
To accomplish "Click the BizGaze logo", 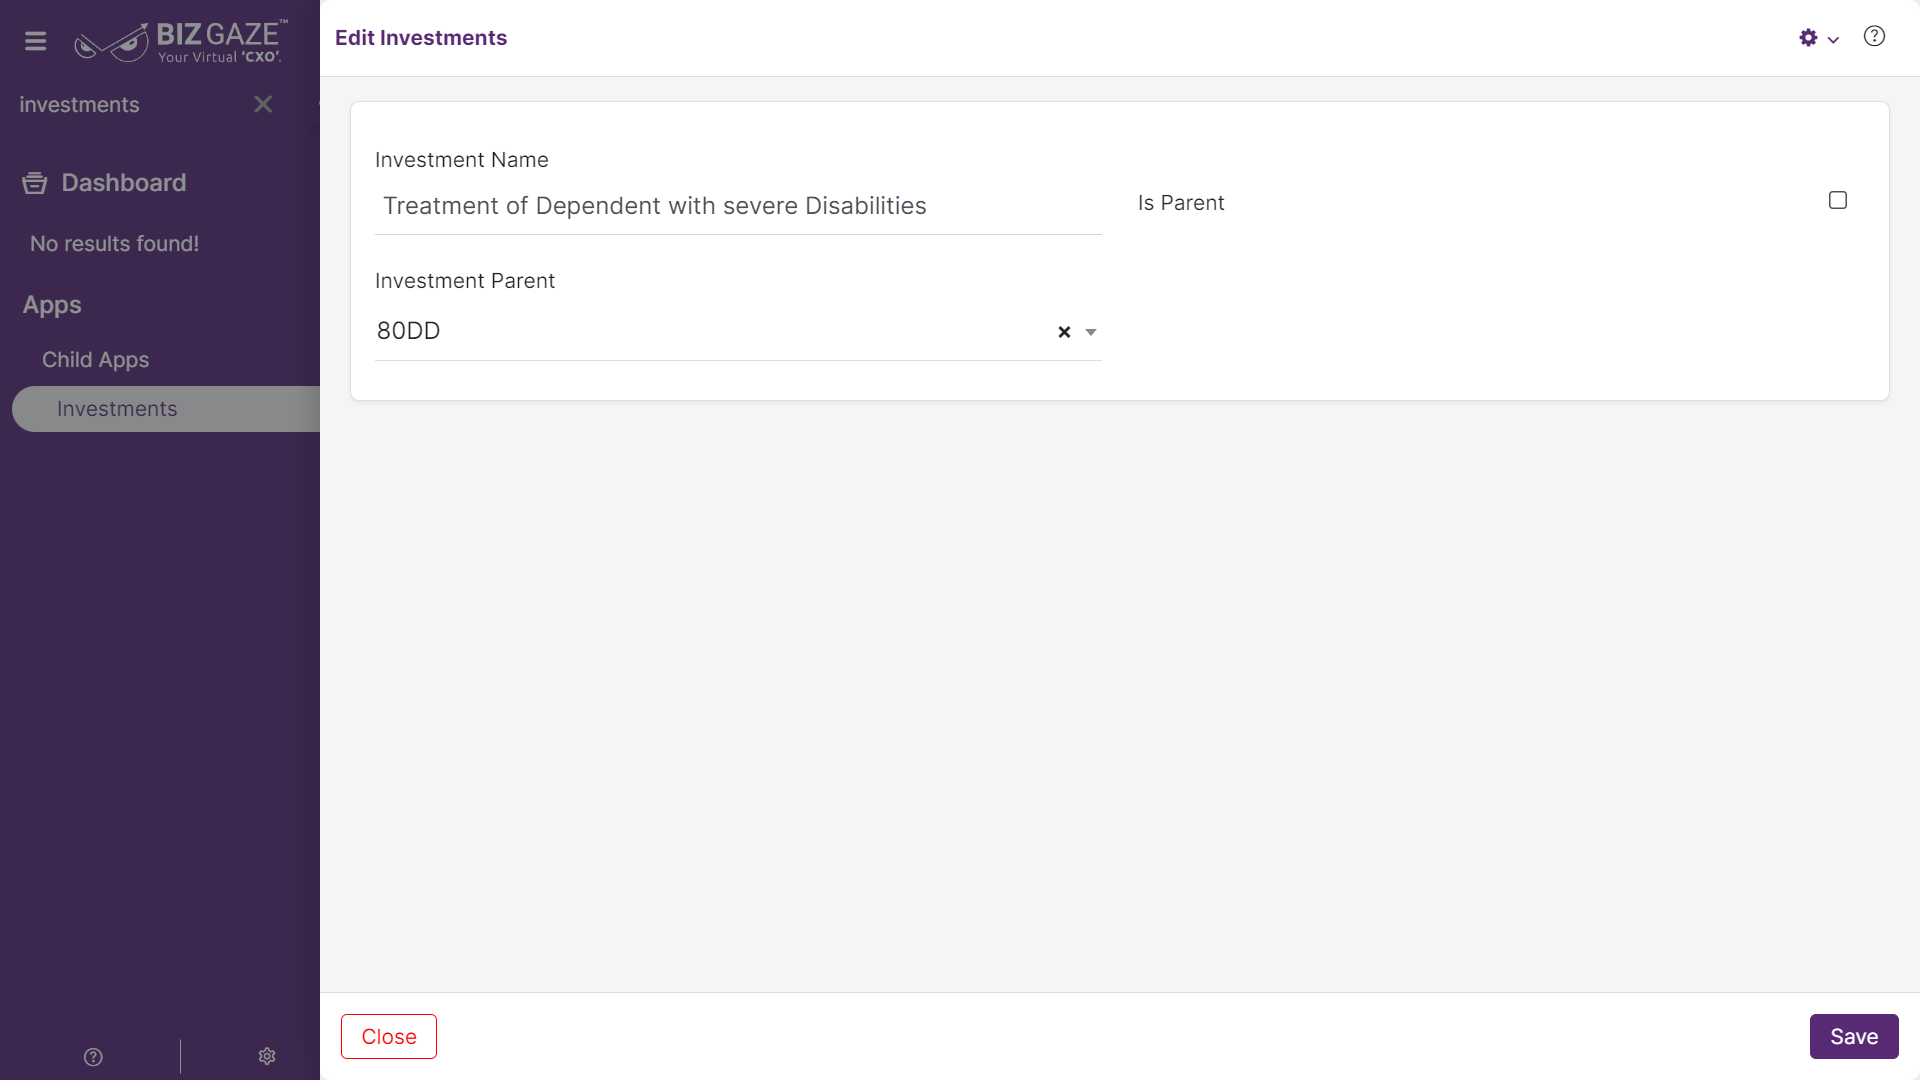I will click(181, 41).
